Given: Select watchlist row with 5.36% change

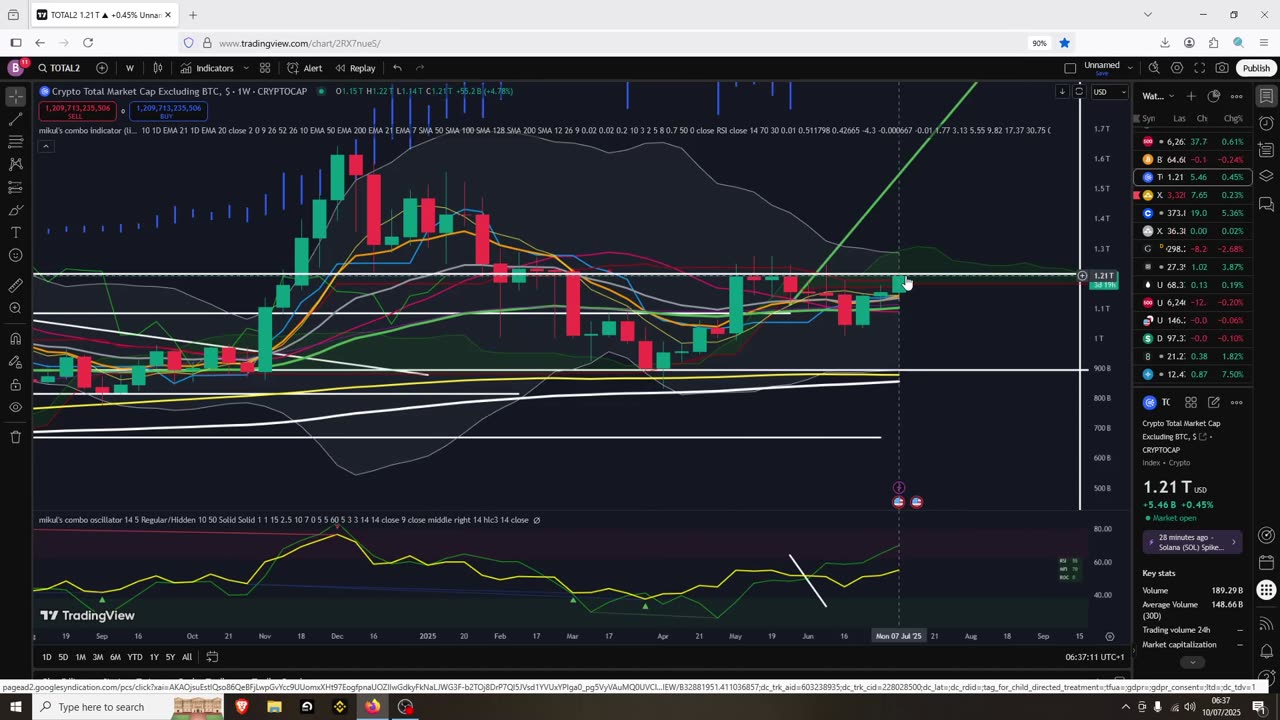Looking at the screenshot, I should (1192, 213).
